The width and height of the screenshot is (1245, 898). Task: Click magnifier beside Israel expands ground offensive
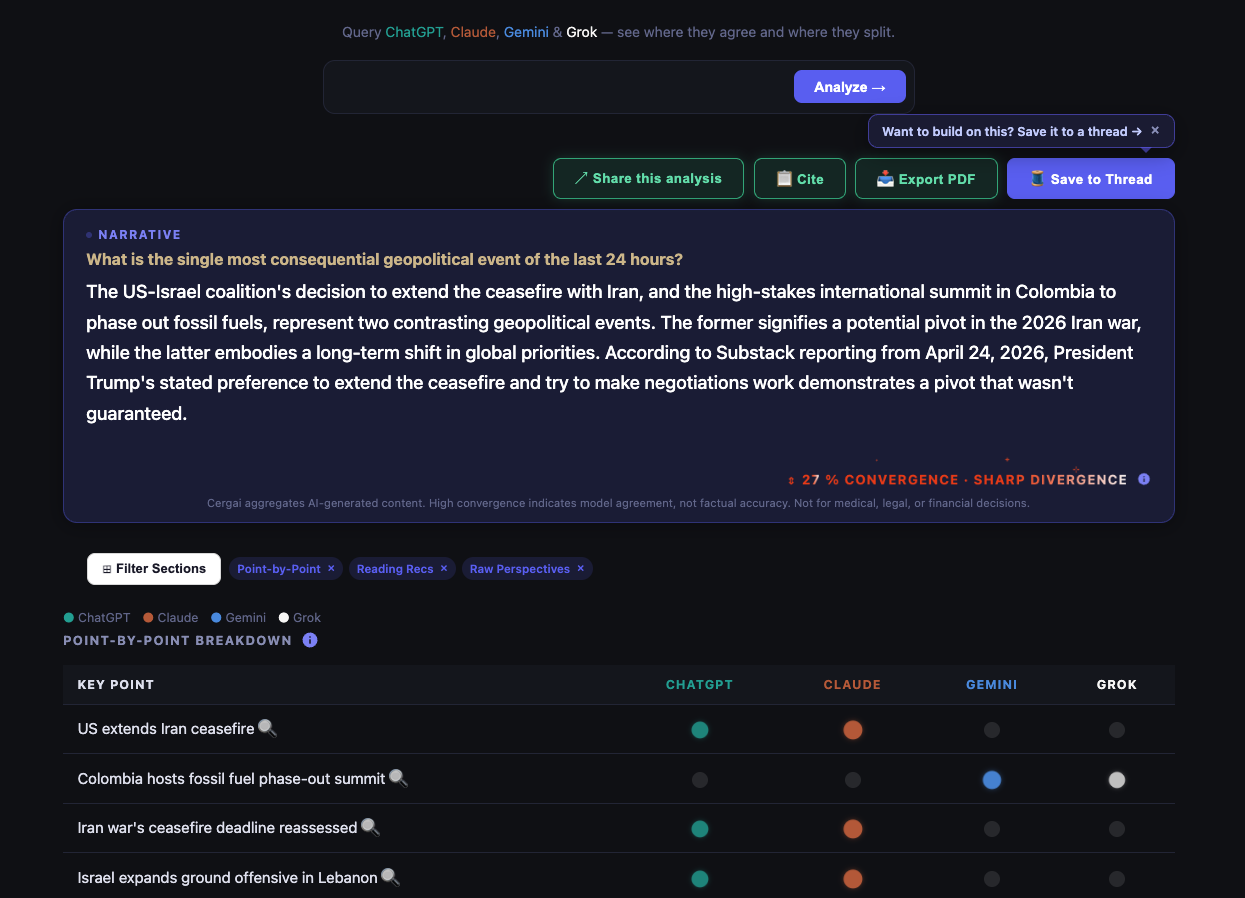tap(390, 877)
